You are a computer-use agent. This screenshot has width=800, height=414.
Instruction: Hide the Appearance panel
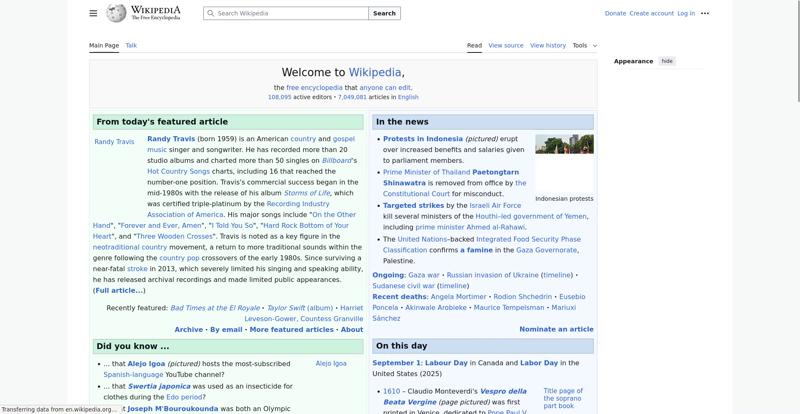pyautogui.click(x=667, y=61)
